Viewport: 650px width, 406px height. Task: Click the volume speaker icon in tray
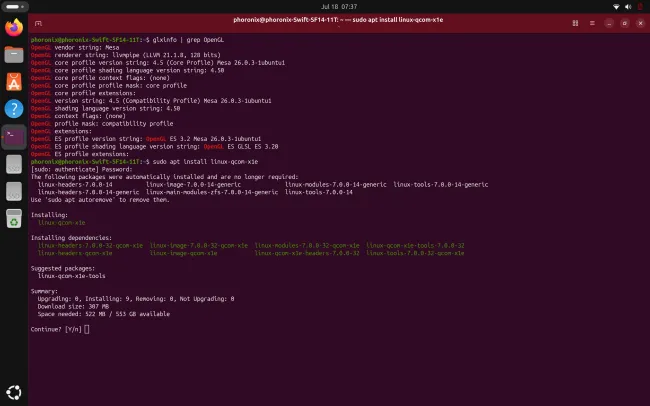[x=628, y=7]
